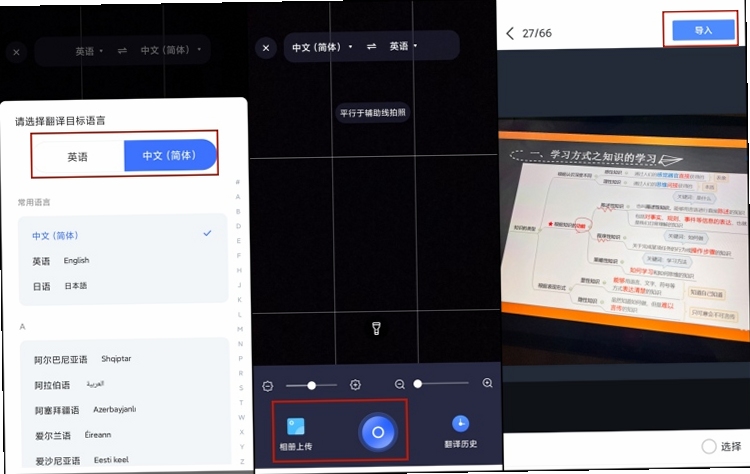Jump to letter H in alphabet index

tap(239, 270)
